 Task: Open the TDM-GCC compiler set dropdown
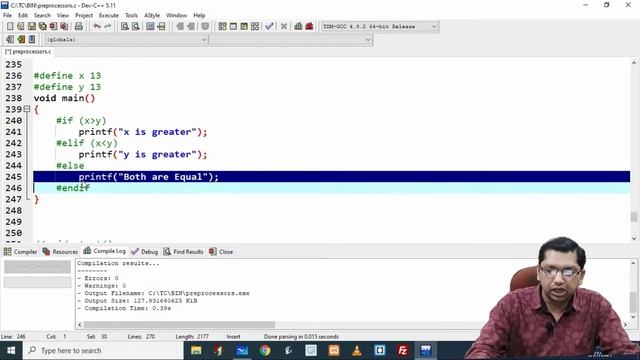380,27
